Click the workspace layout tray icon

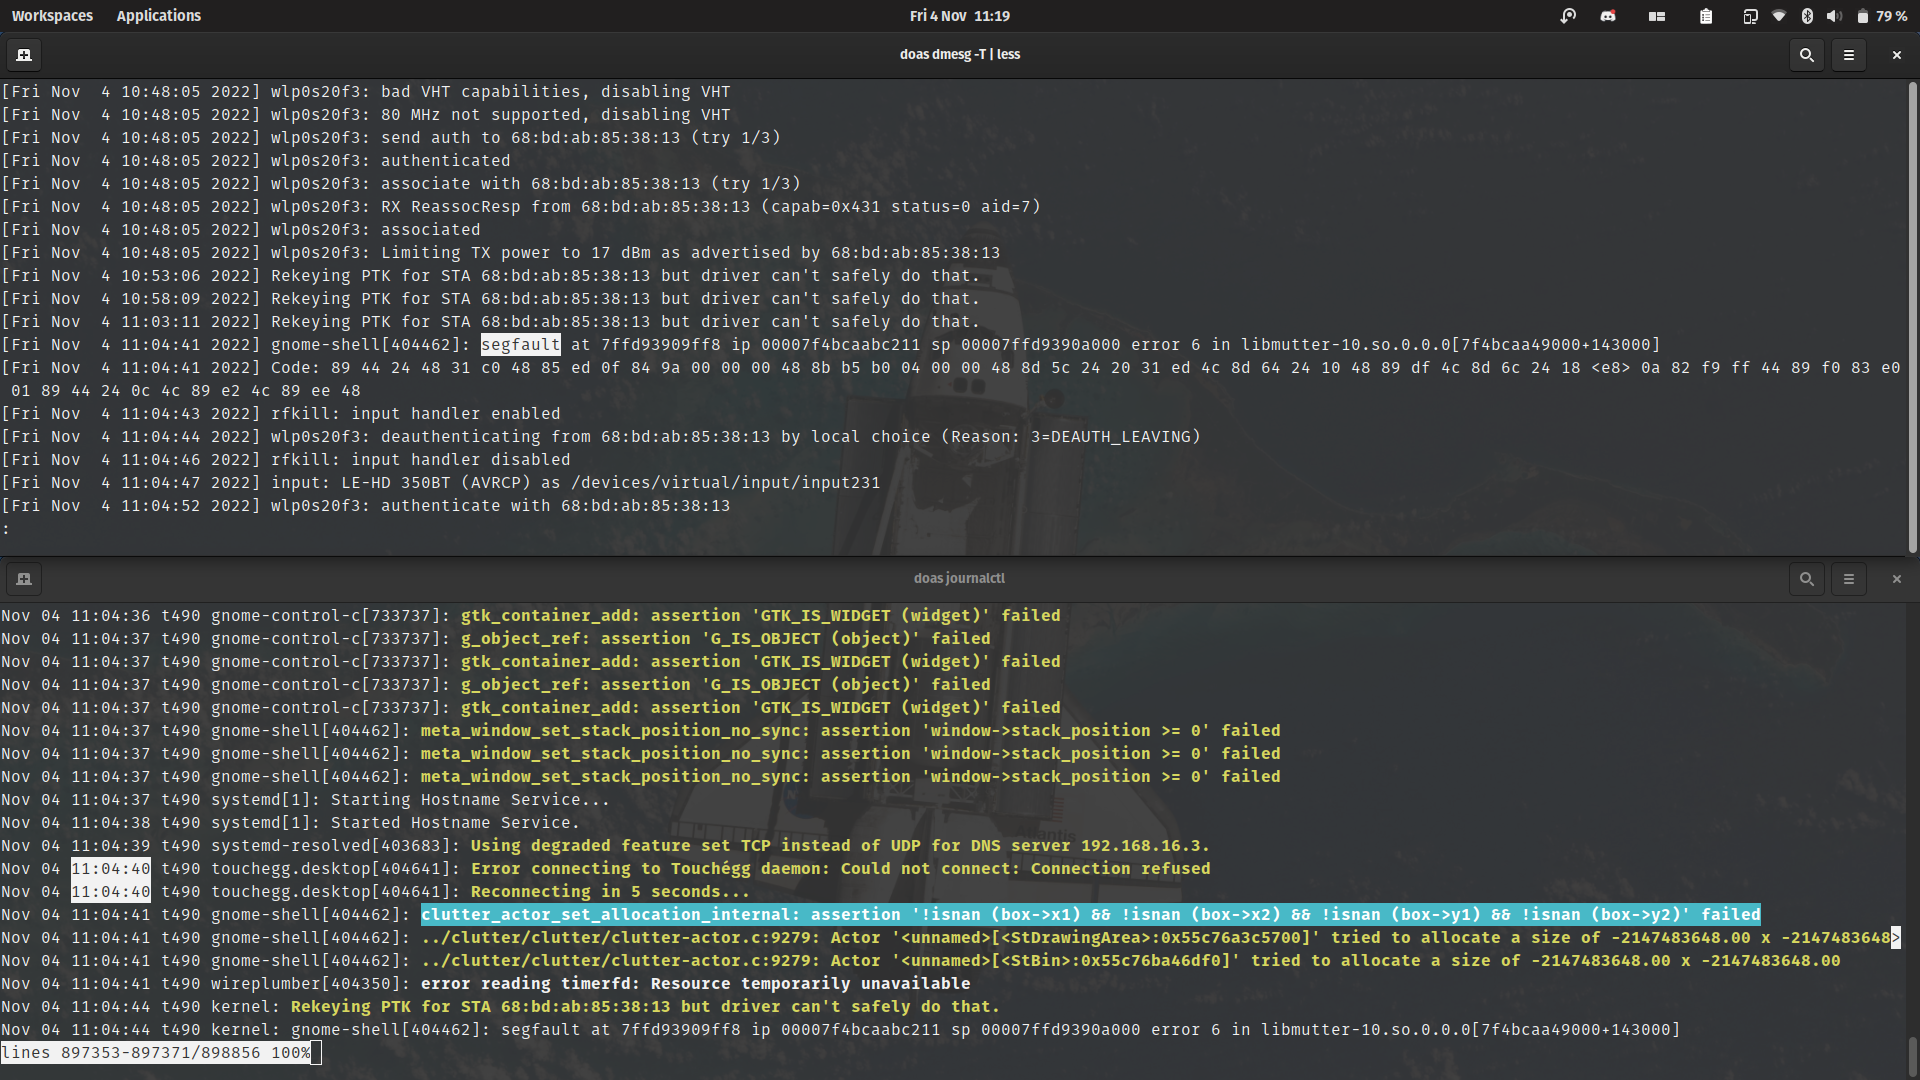point(1658,16)
